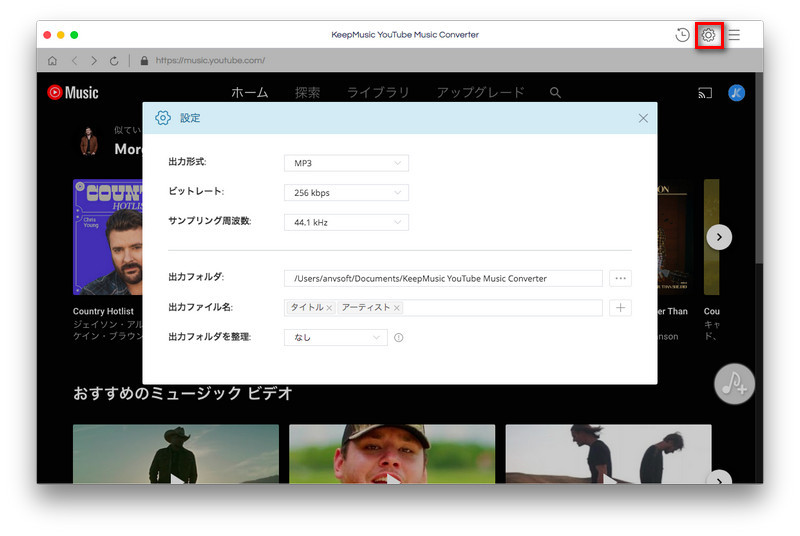Viewport: 800px width, 536px height.
Task: Click the YouTube Music logo
Action: coord(72,92)
